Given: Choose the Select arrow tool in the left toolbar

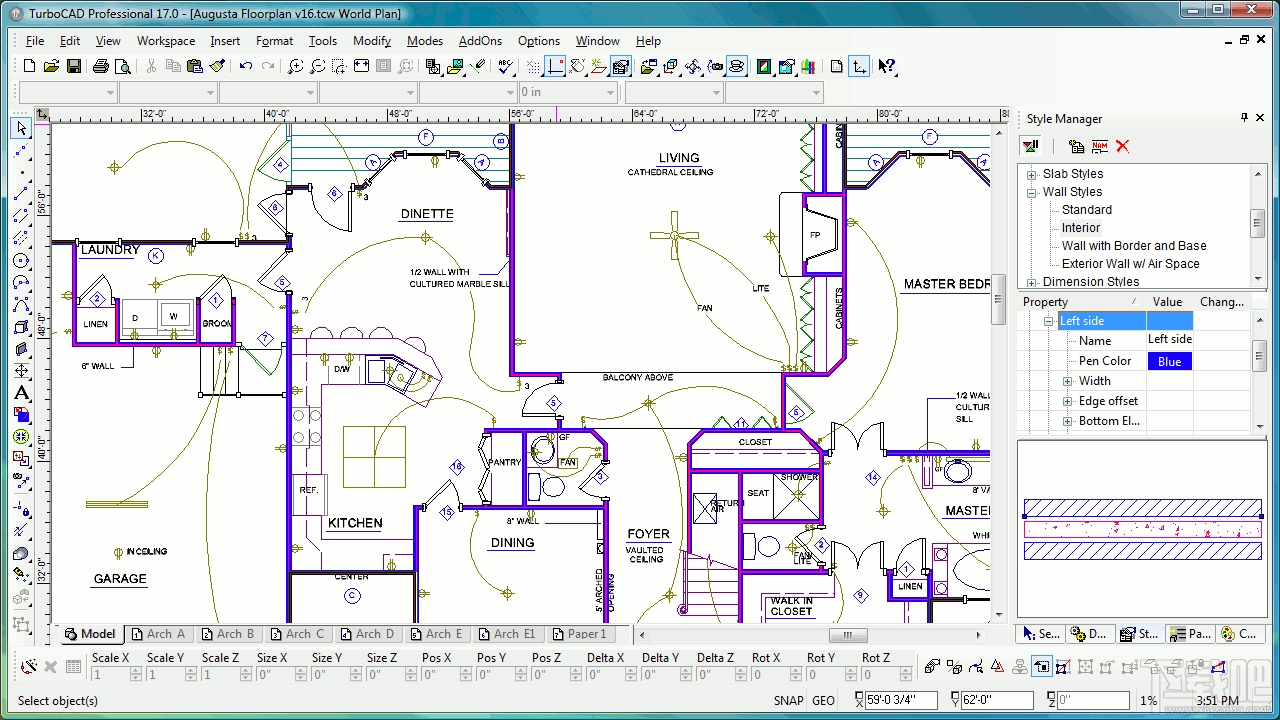Looking at the screenshot, I should [21, 128].
